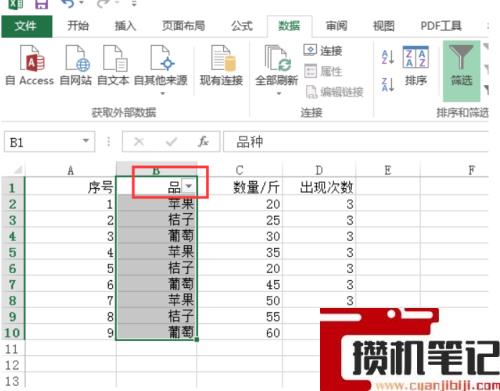The image size is (500, 391).
Task: Click the Insert Function fx button
Action: [x=203, y=142]
